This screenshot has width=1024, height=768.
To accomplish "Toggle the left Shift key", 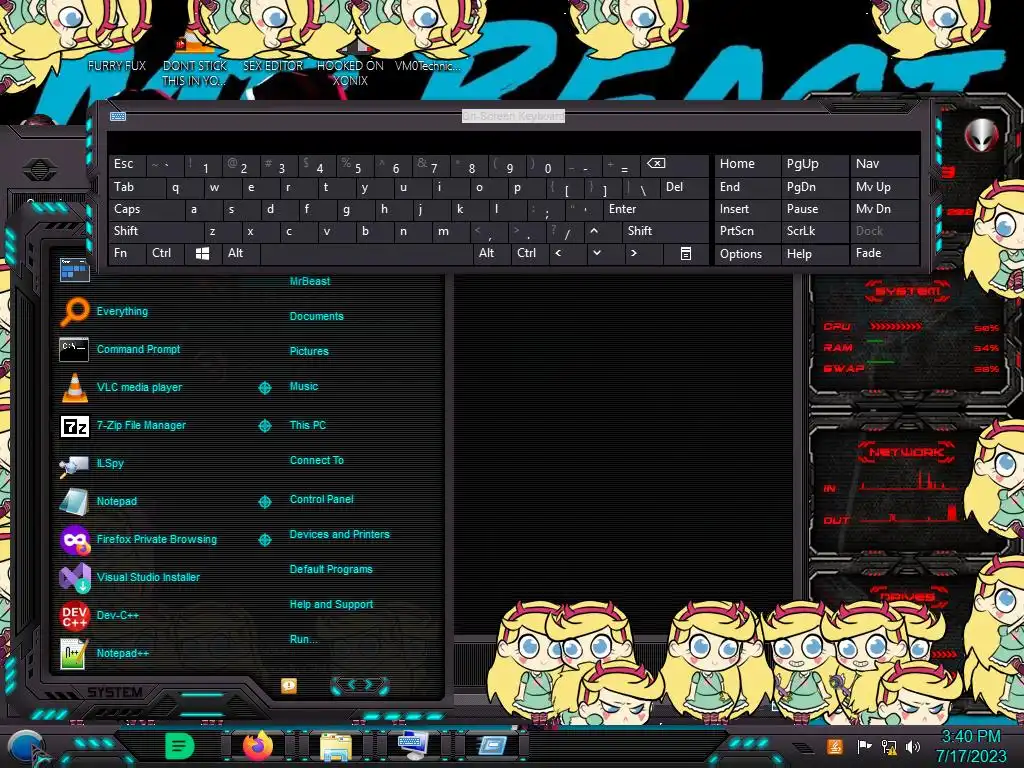I will click(x=156, y=231).
